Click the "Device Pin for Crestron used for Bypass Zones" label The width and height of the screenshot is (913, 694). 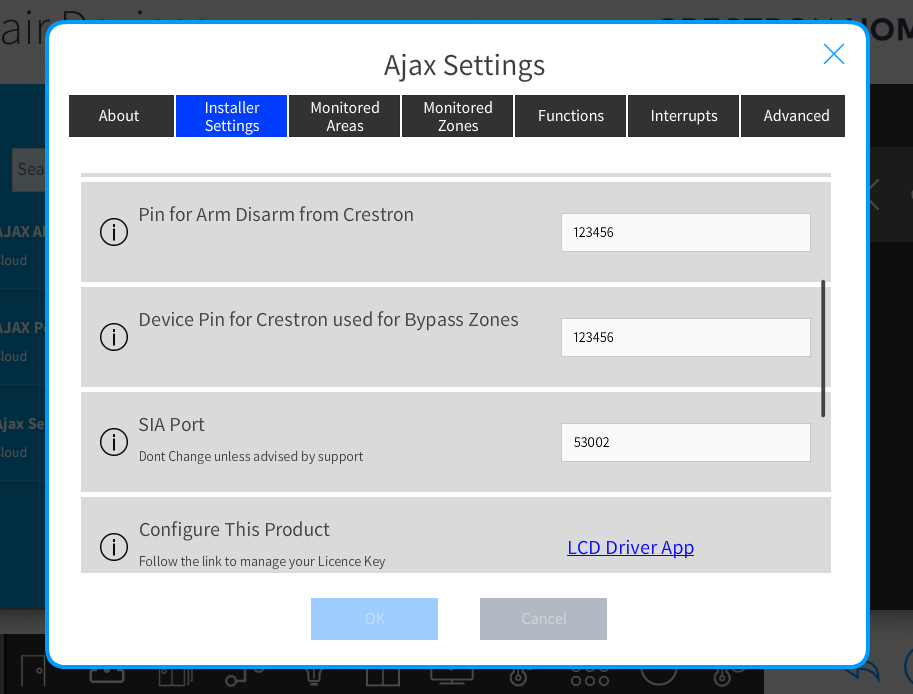click(x=328, y=320)
